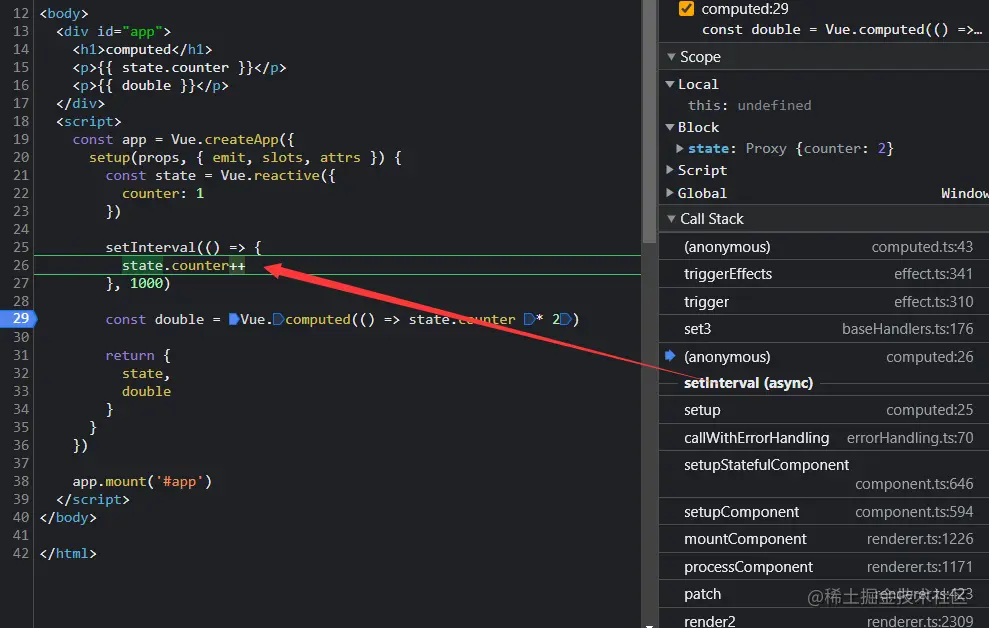Select the mountComponent frame

coord(824,539)
